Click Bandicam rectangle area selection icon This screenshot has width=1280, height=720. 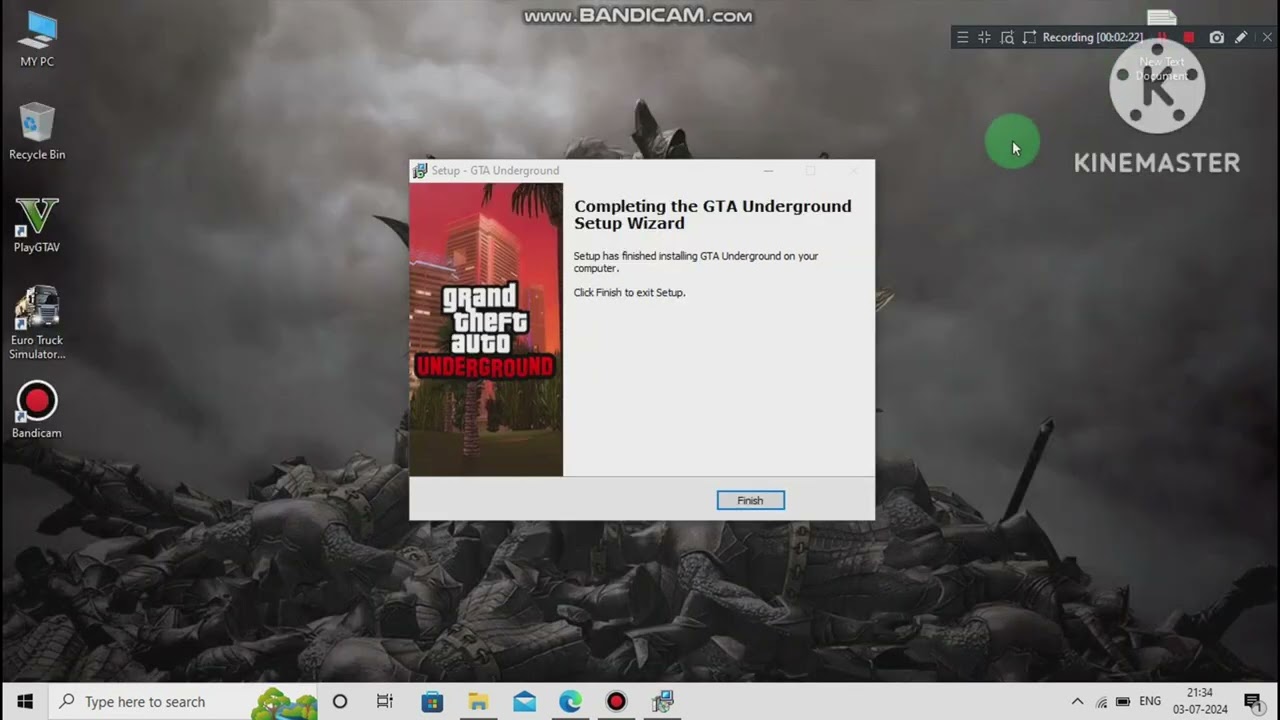coord(1029,37)
